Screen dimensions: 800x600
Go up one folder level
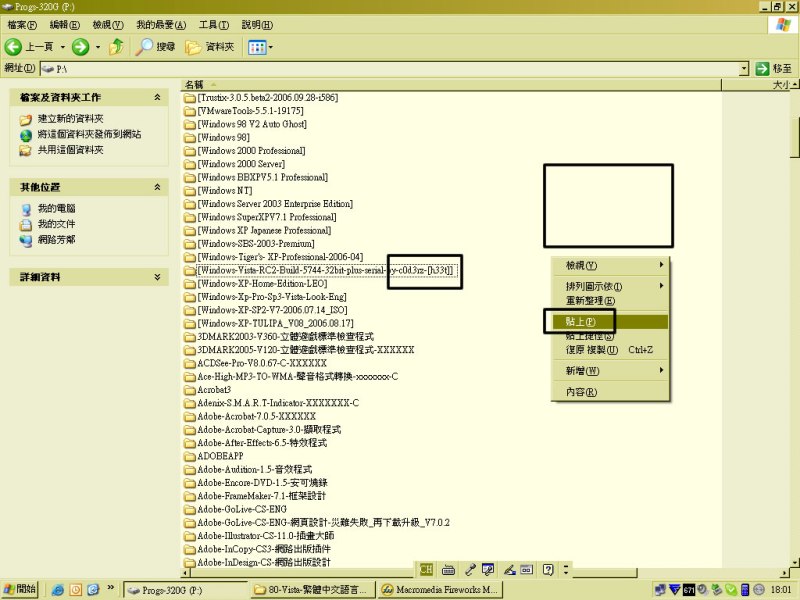(117, 47)
